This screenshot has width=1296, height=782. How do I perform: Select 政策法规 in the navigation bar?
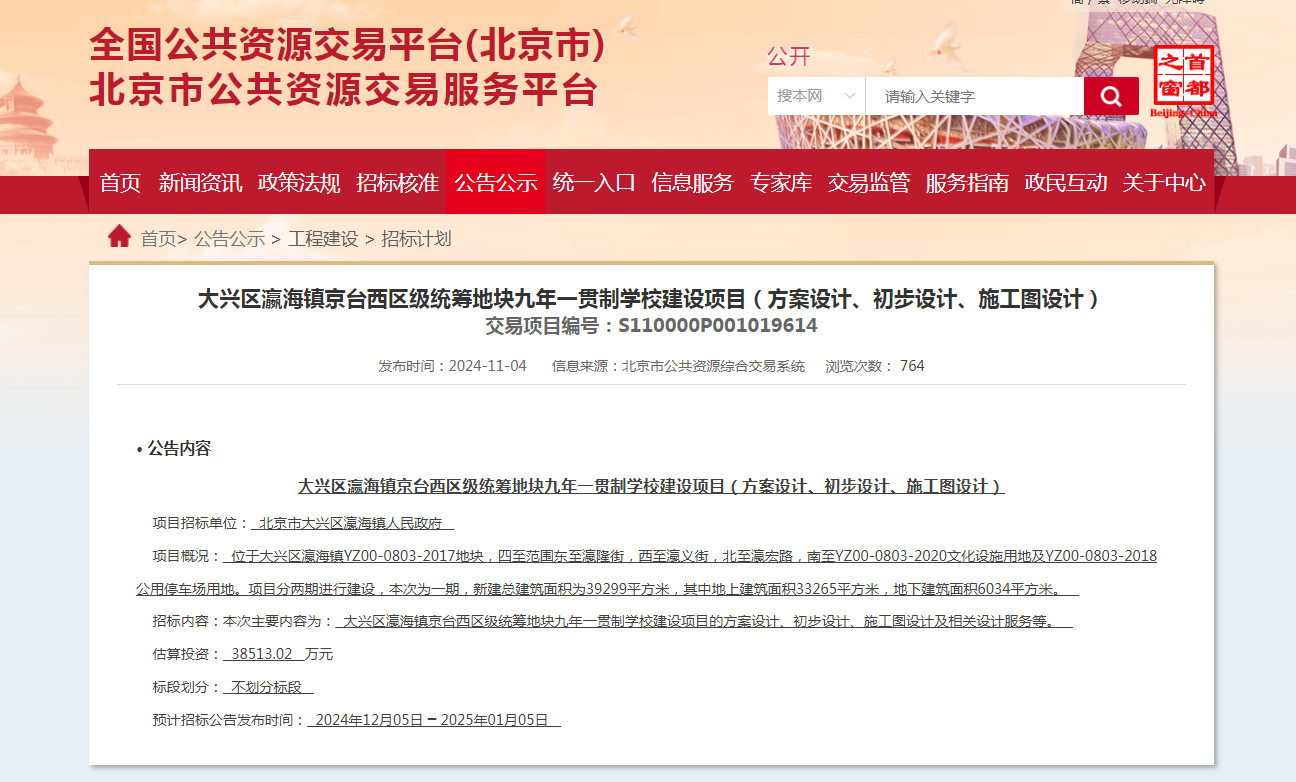[x=299, y=182]
